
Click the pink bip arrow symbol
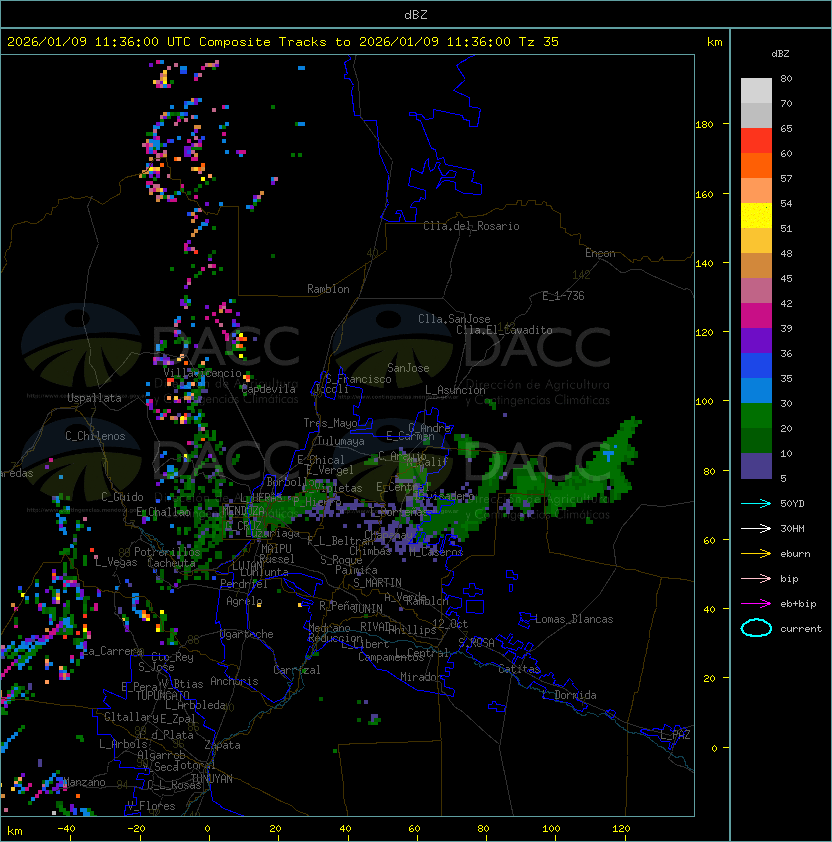point(756,578)
